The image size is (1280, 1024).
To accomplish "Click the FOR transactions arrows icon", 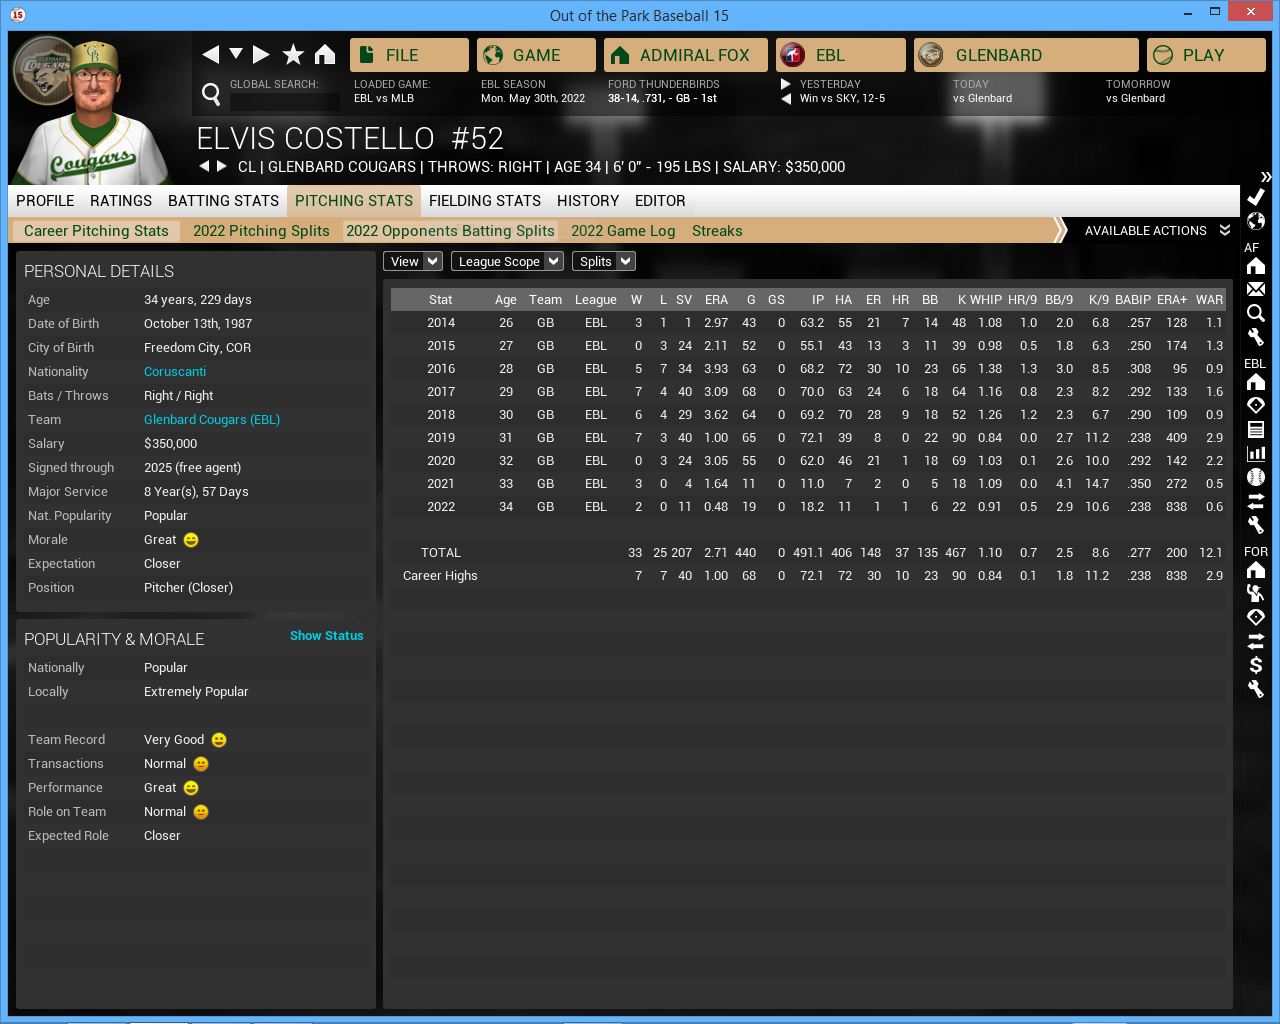I will (1256, 641).
